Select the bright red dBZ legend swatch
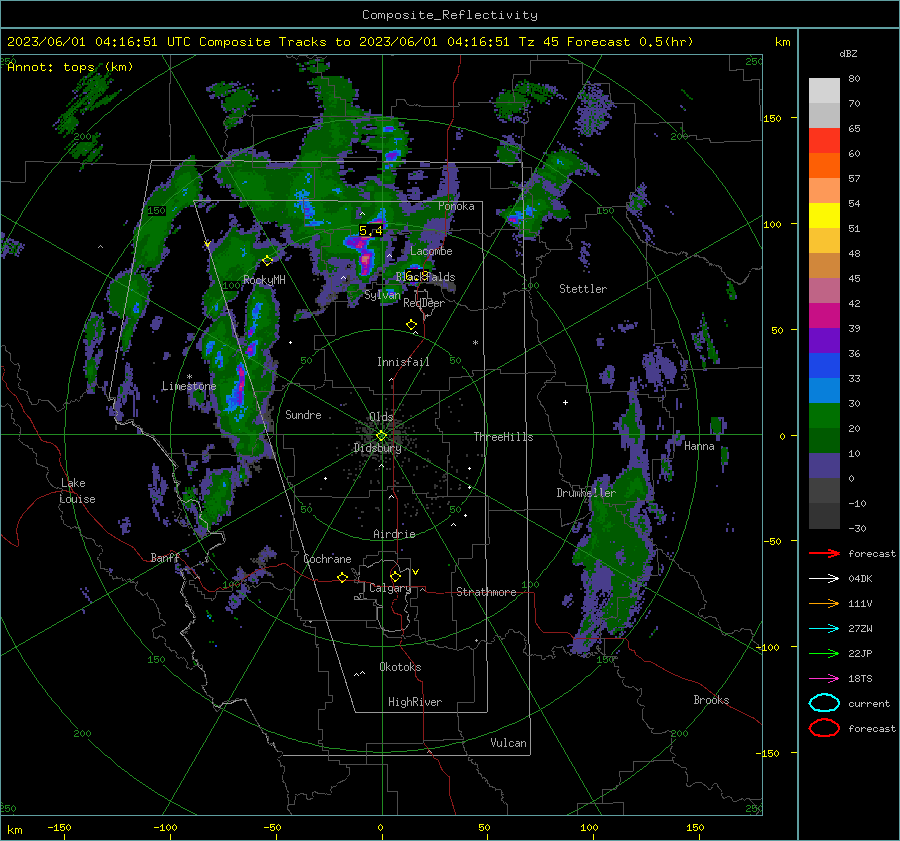 click(x=824, y=141)
